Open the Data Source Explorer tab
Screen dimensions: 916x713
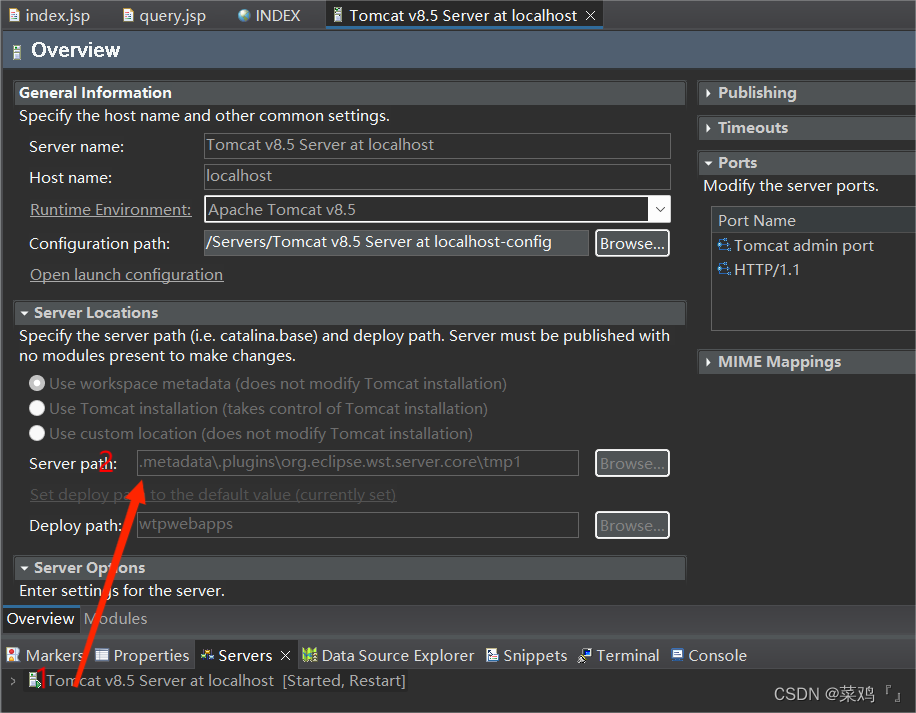(x=389, y=655)
